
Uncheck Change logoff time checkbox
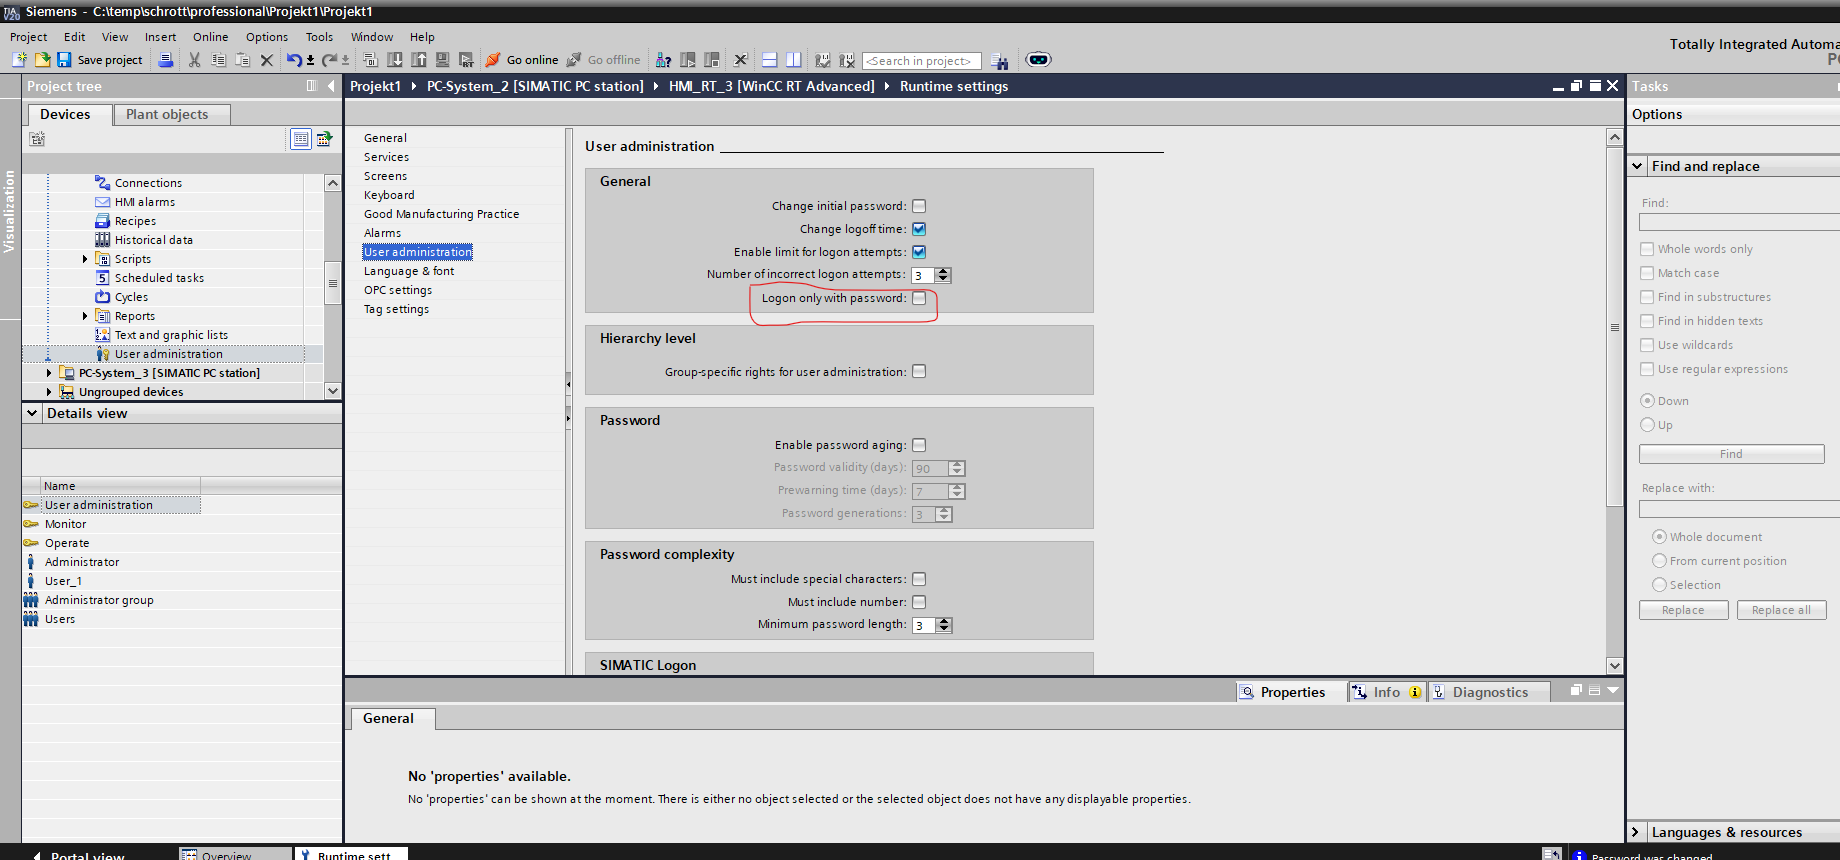(x=919, y=229)
